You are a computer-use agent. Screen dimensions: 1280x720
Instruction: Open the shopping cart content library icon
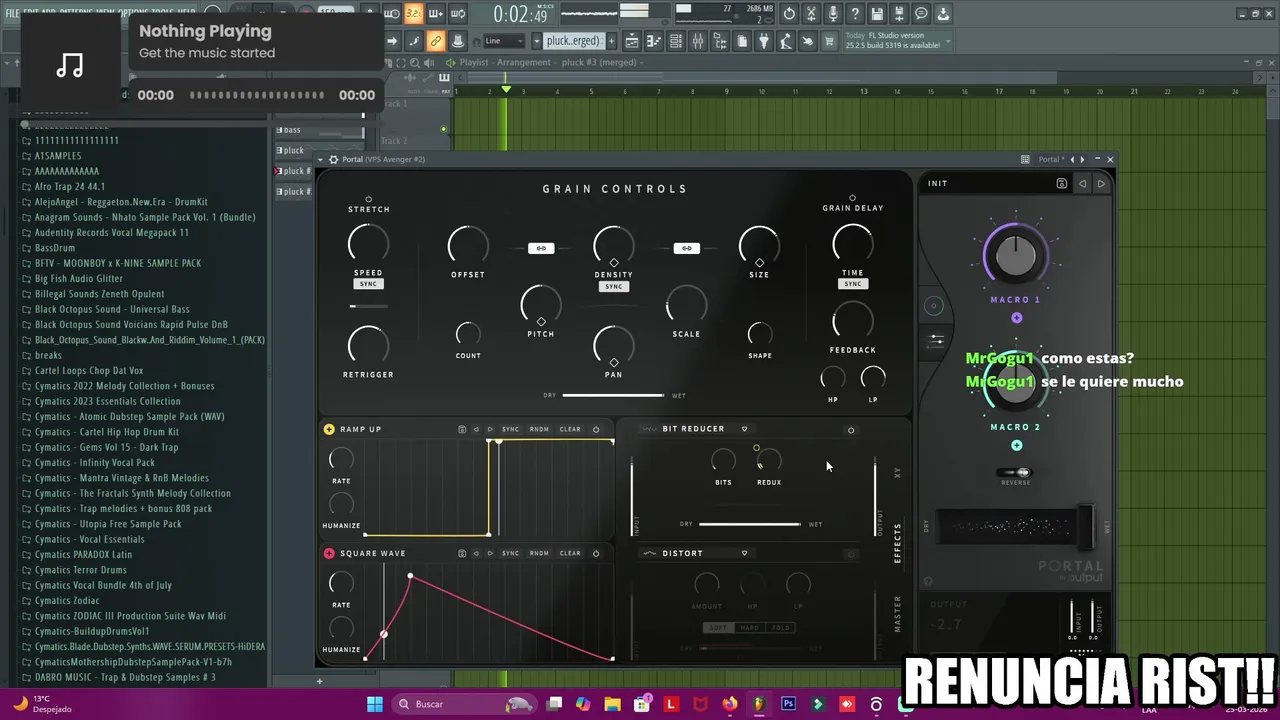pos(829,41)
